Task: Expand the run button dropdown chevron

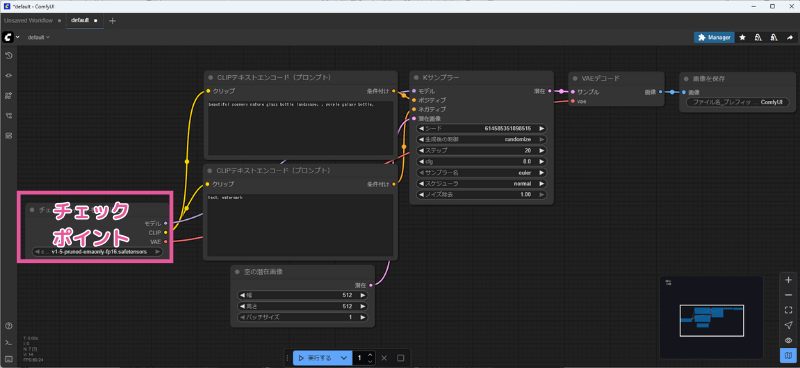Action: tap(344, 358)
